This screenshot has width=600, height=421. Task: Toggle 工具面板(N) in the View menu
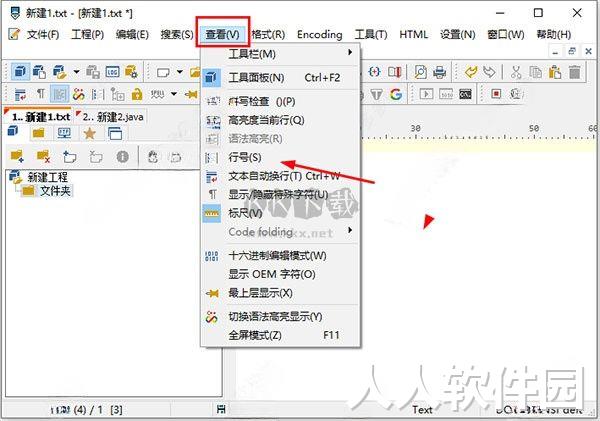click(280, 78)
